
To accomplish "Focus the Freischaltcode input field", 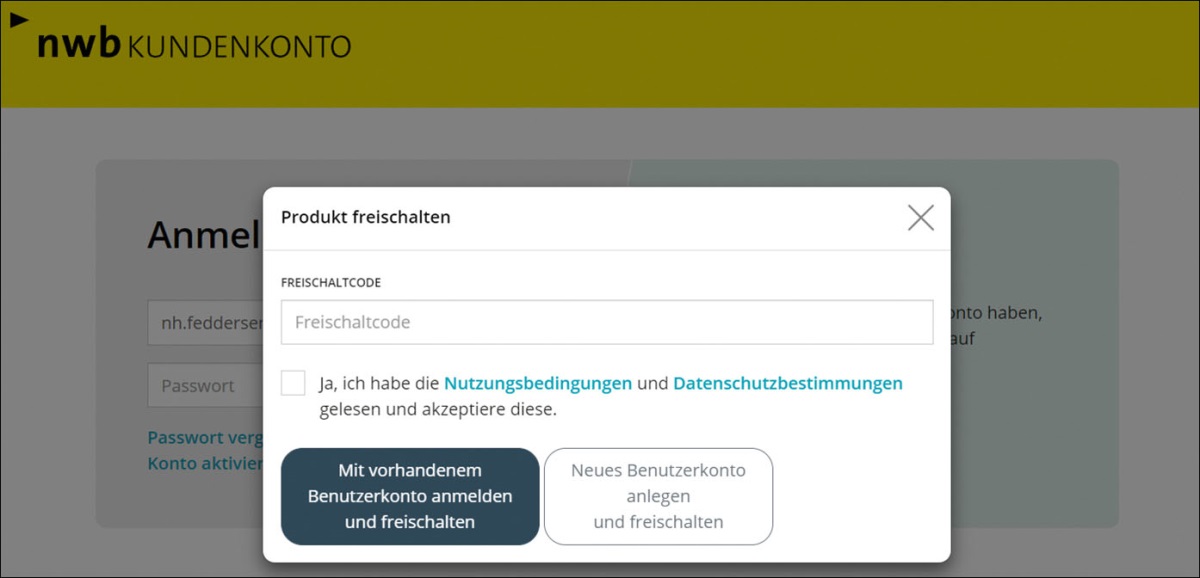I will point(606,323).
